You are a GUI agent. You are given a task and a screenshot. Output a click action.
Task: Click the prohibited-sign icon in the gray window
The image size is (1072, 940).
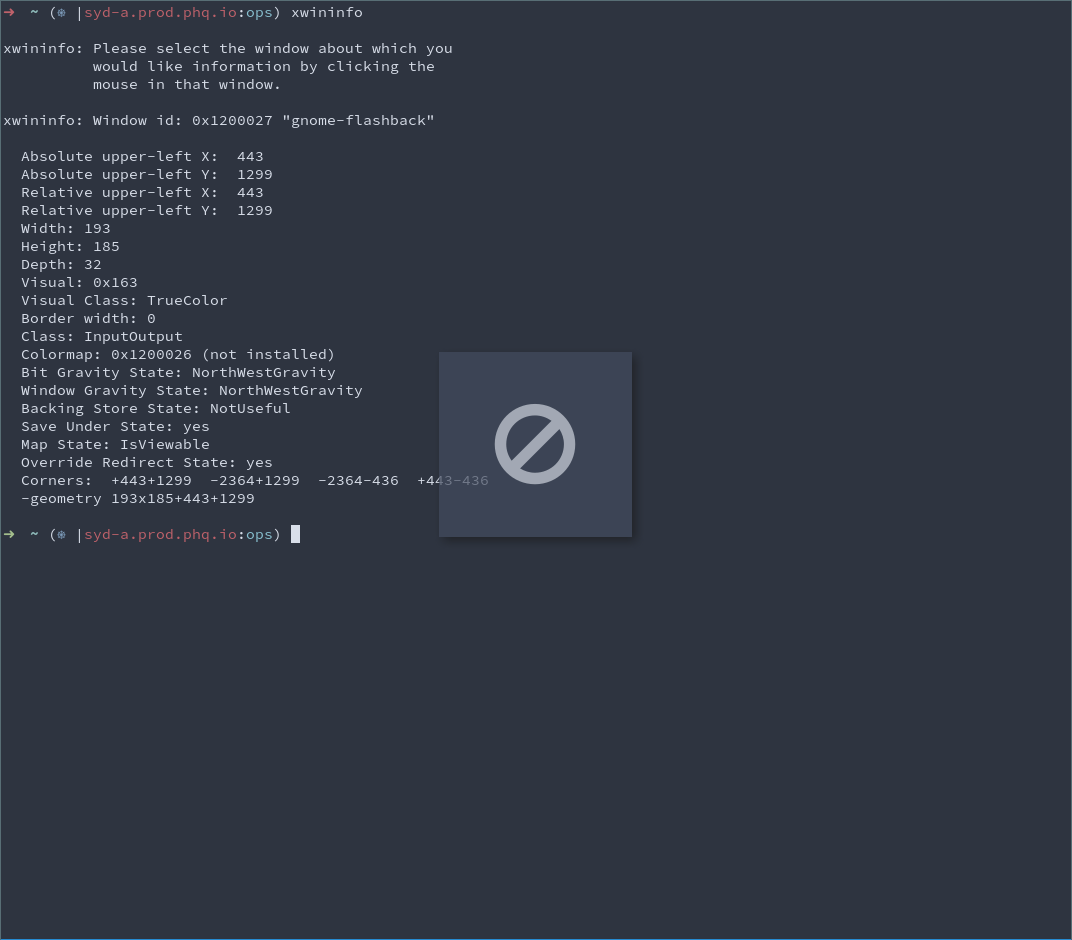[x=535, y=444]
